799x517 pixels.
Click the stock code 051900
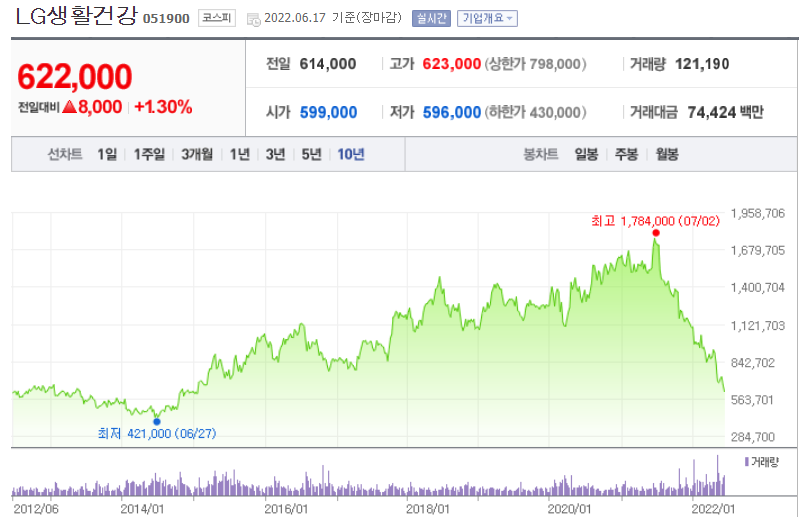(166, 19)
